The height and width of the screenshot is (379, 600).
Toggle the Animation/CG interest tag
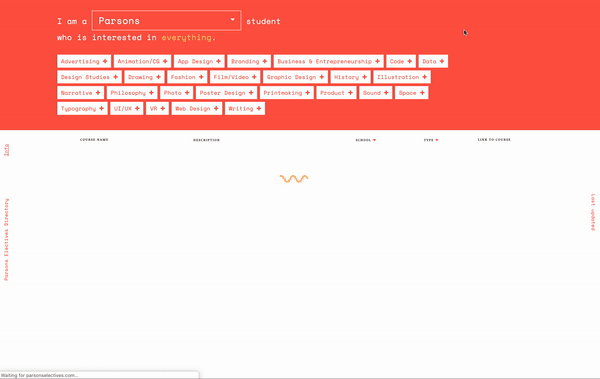142,61
